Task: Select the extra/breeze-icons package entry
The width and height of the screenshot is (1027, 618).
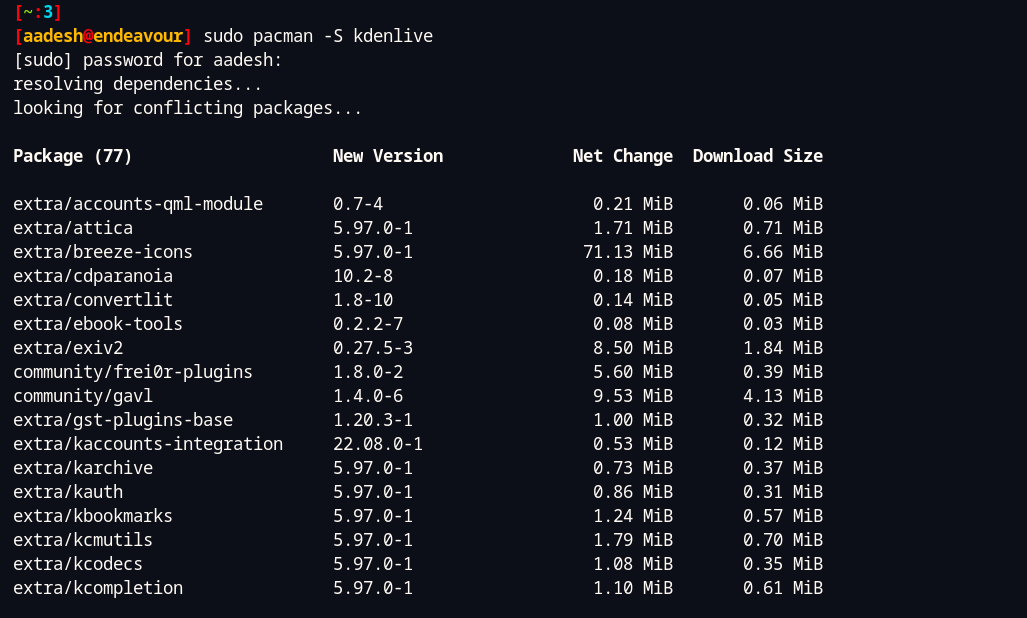Action: pos(103,252)
